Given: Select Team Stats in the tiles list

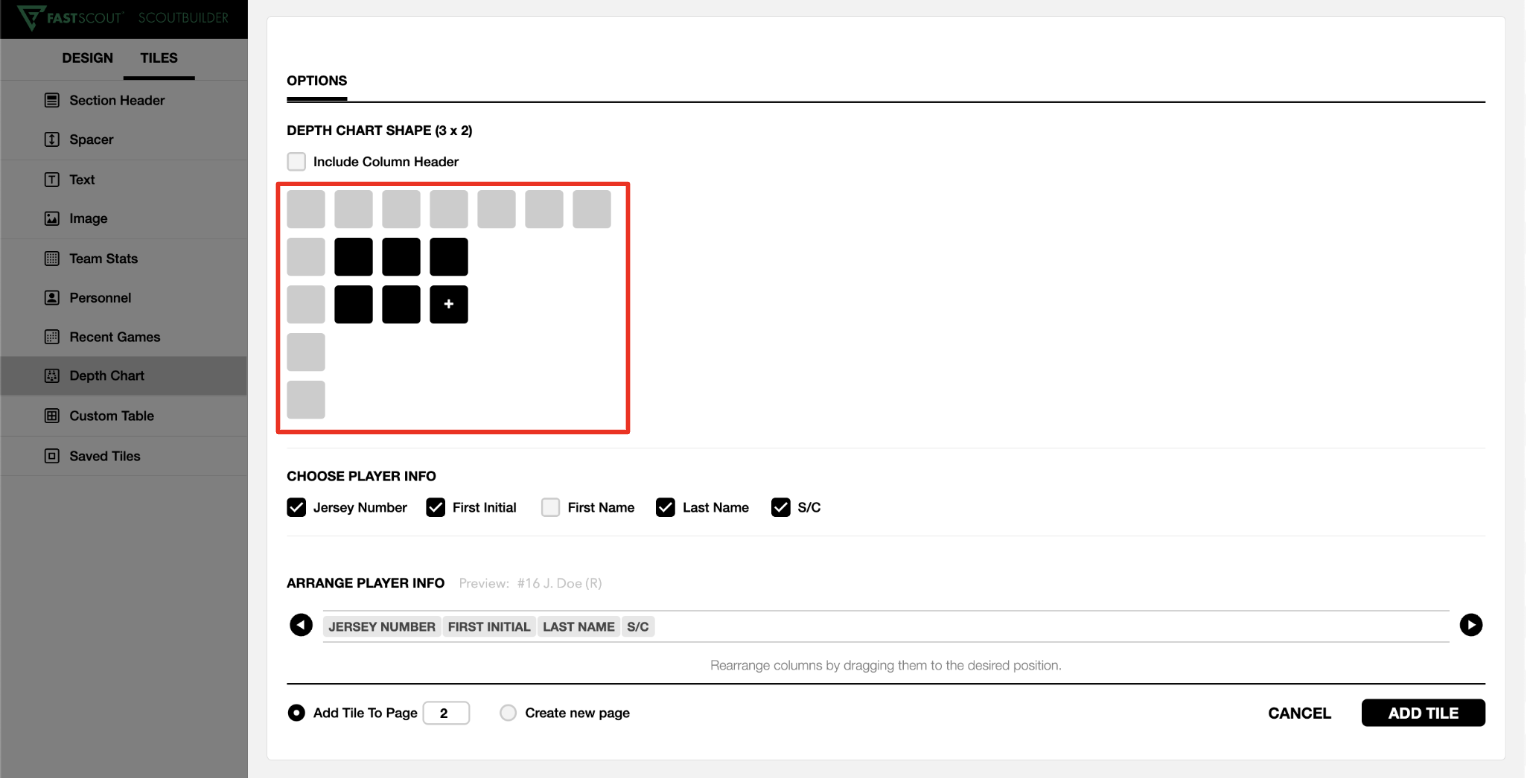Looking at the screenshot, I should tap(123, 259).
